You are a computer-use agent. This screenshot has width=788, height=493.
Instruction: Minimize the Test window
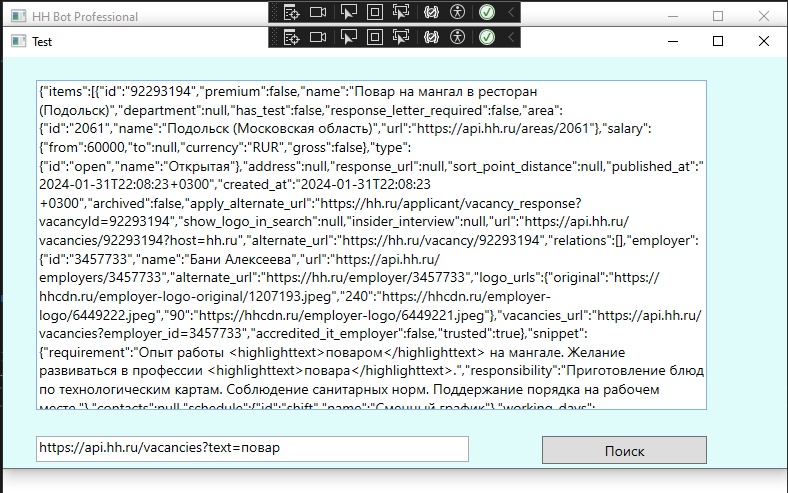(x=673, y=41)
